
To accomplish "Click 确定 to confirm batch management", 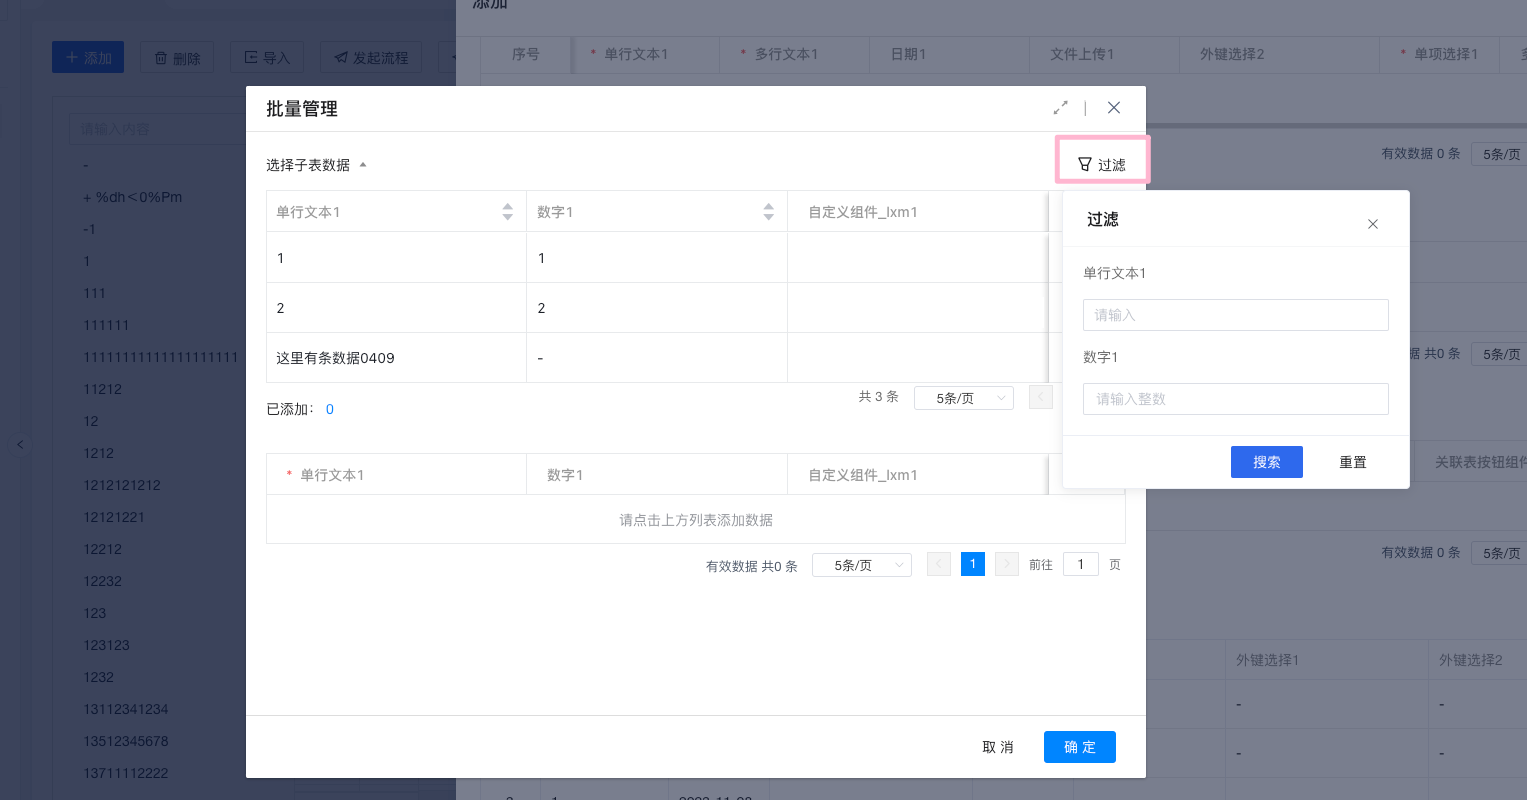I will 1079,747.
